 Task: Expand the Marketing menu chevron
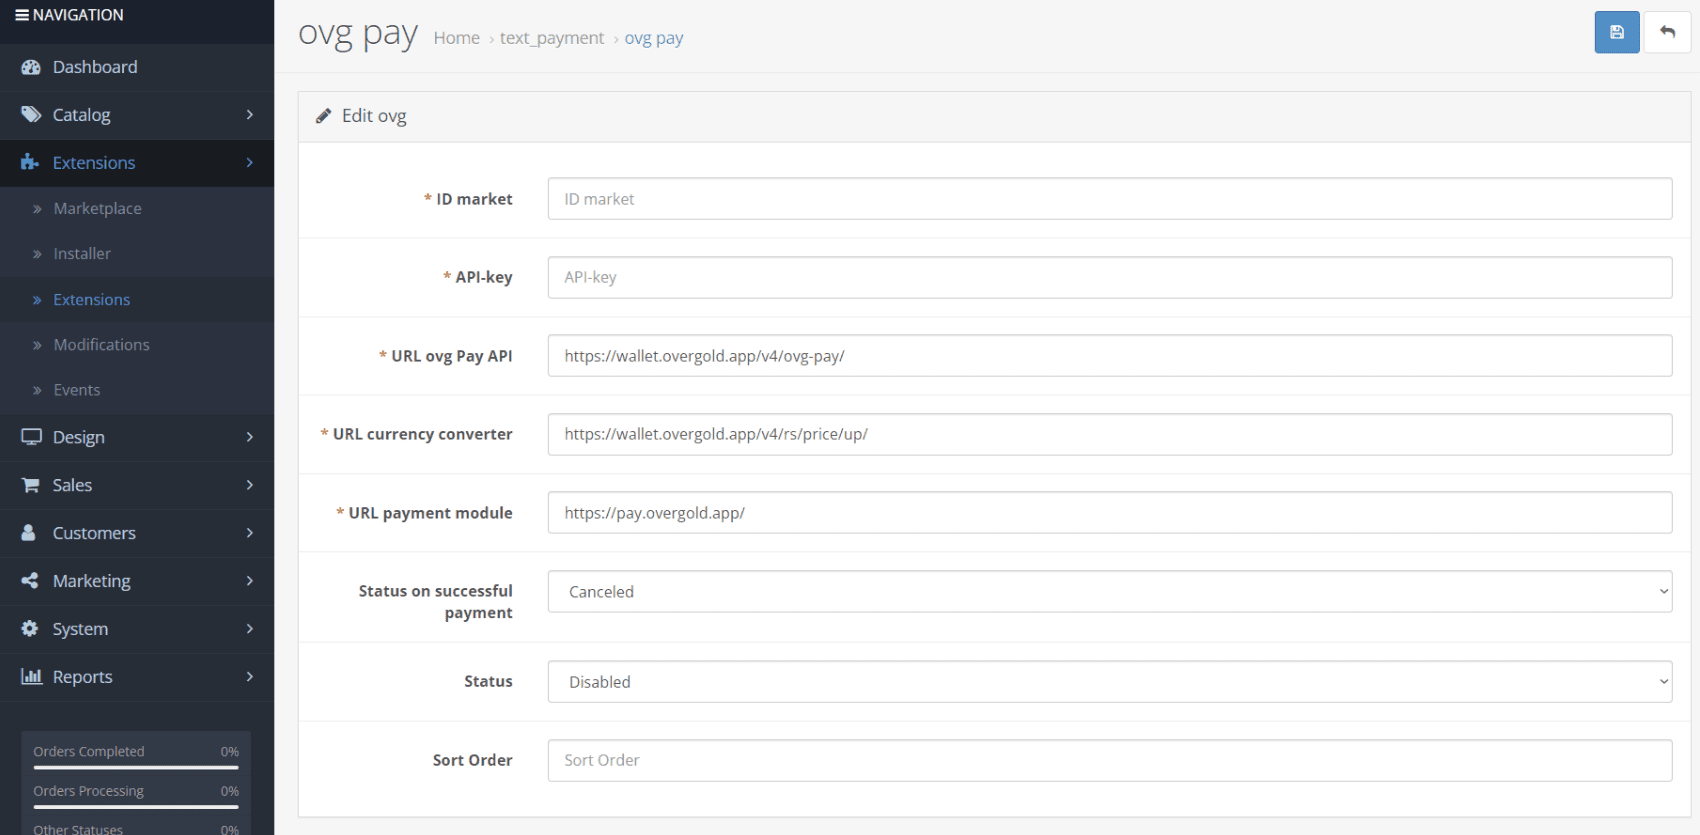(x=250, y=581)
